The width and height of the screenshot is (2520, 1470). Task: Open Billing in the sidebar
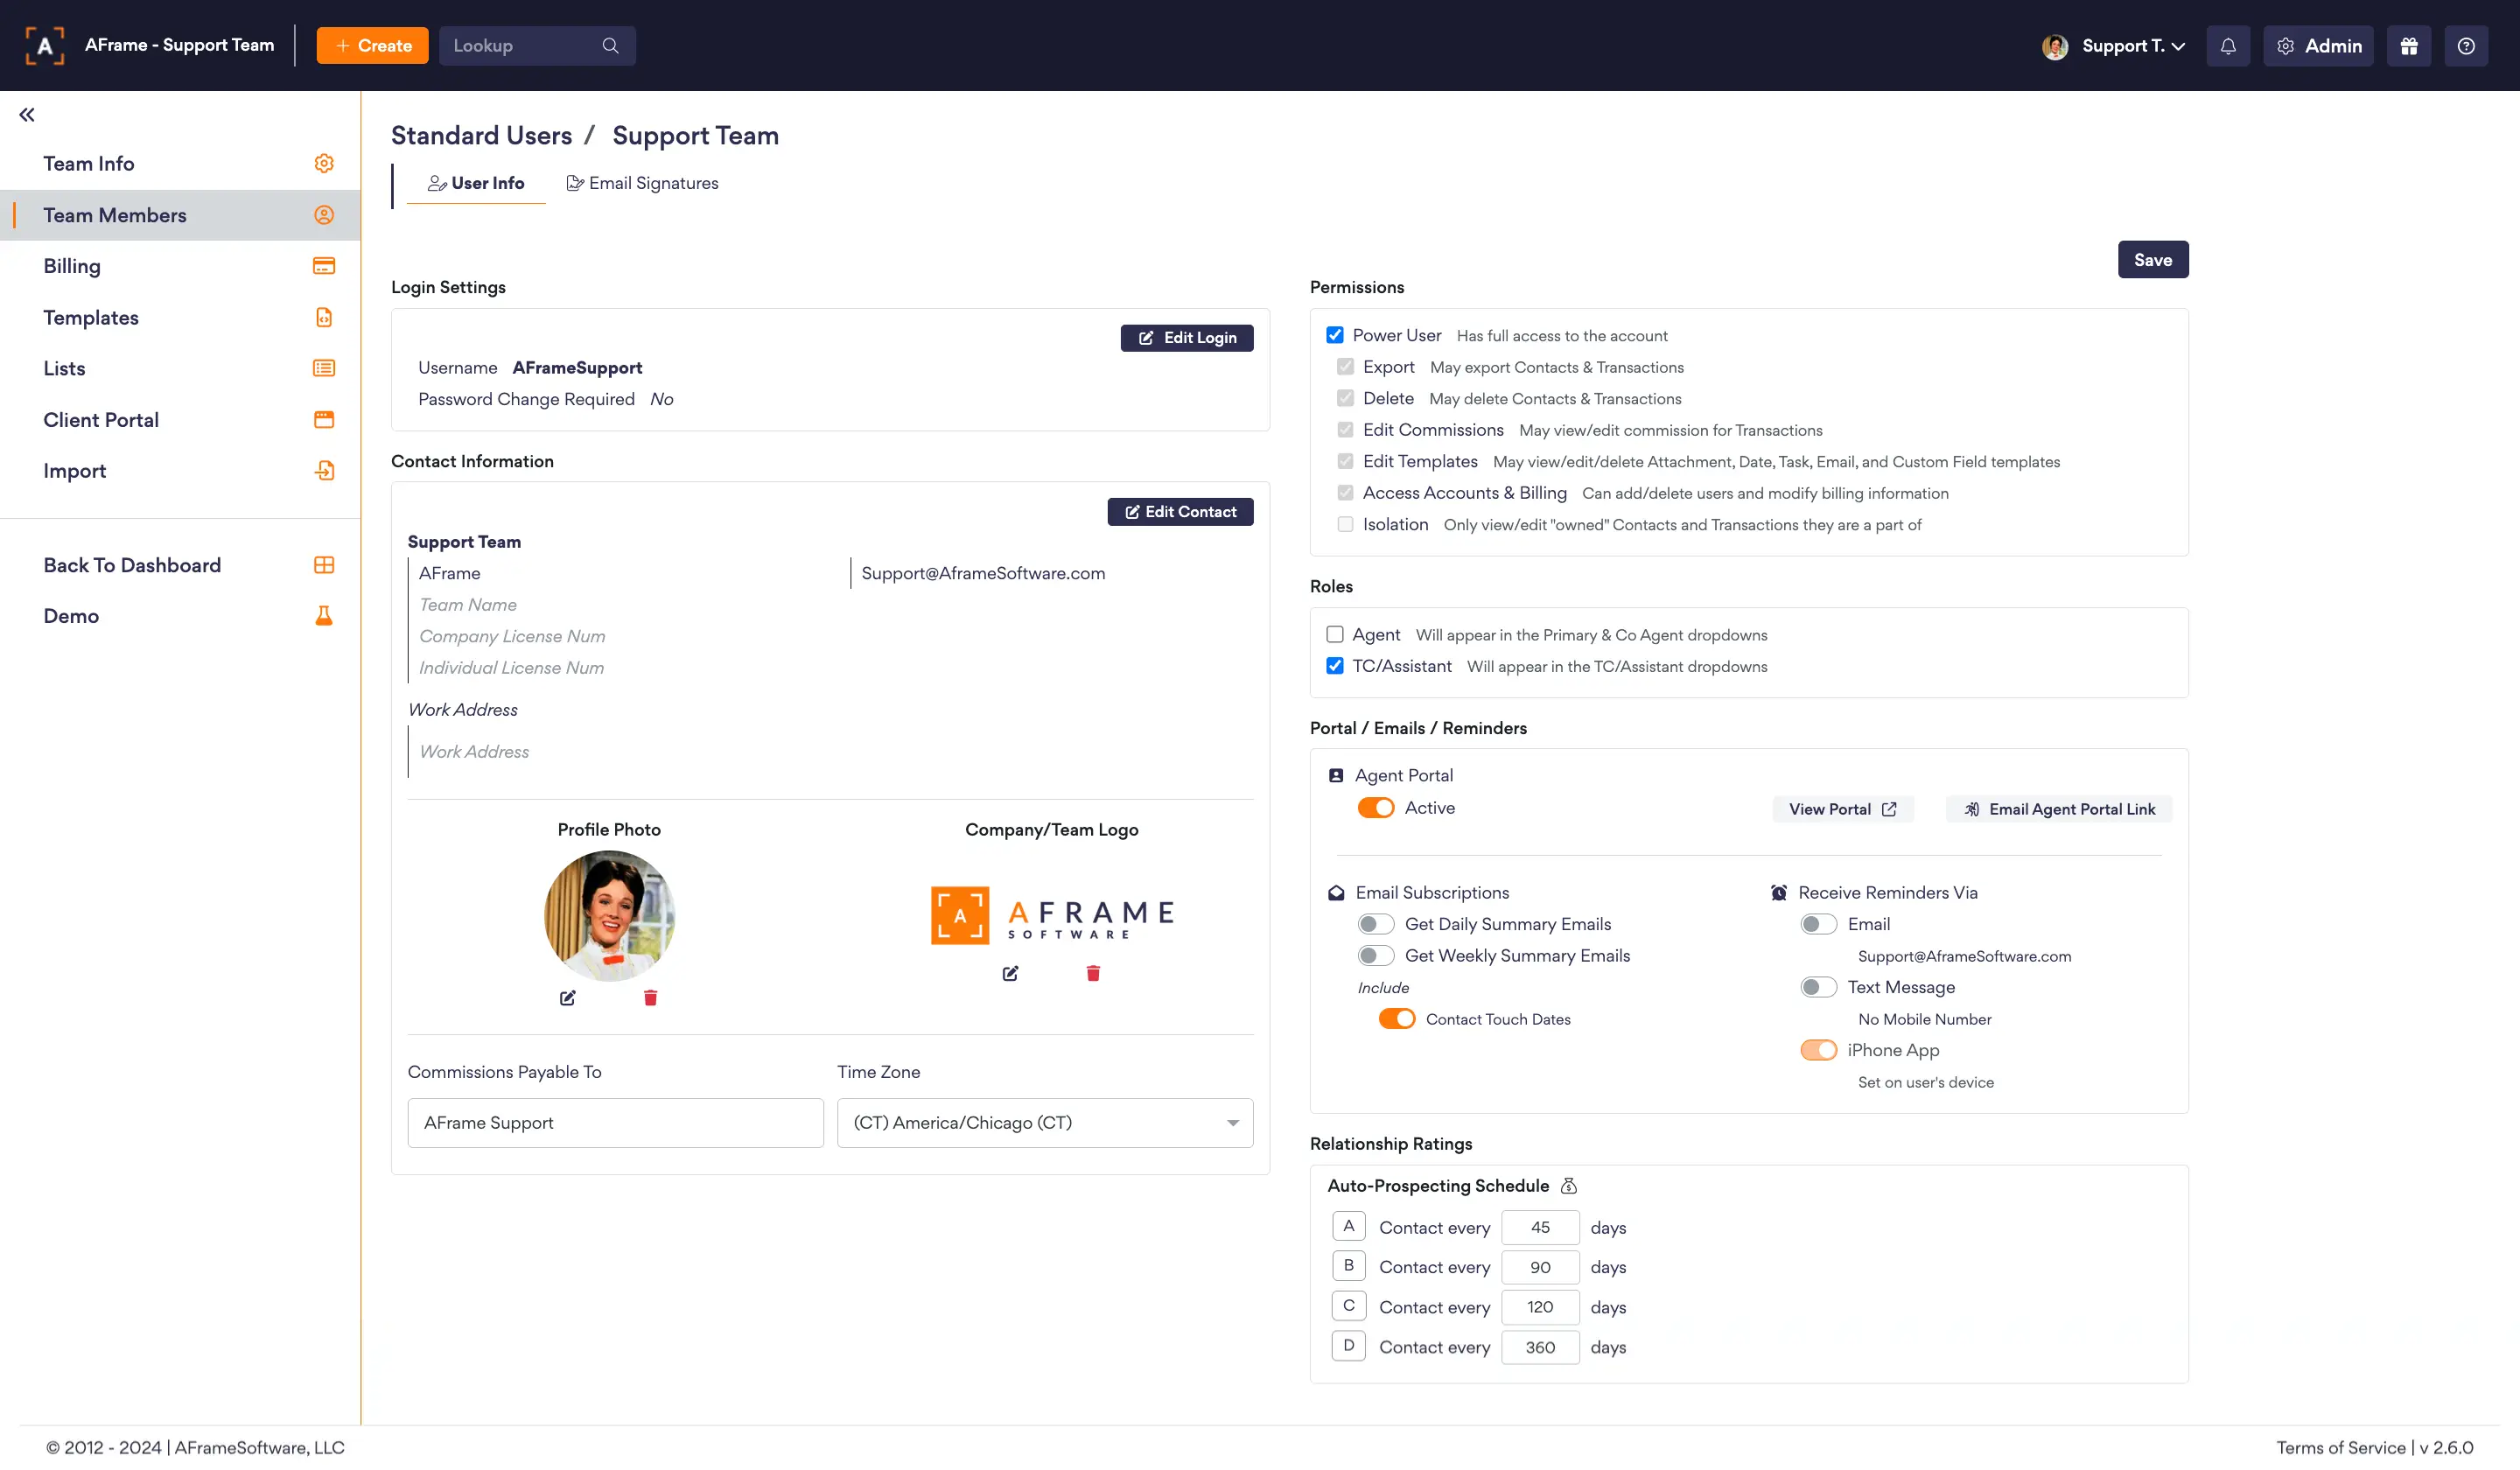pos(72,266)
